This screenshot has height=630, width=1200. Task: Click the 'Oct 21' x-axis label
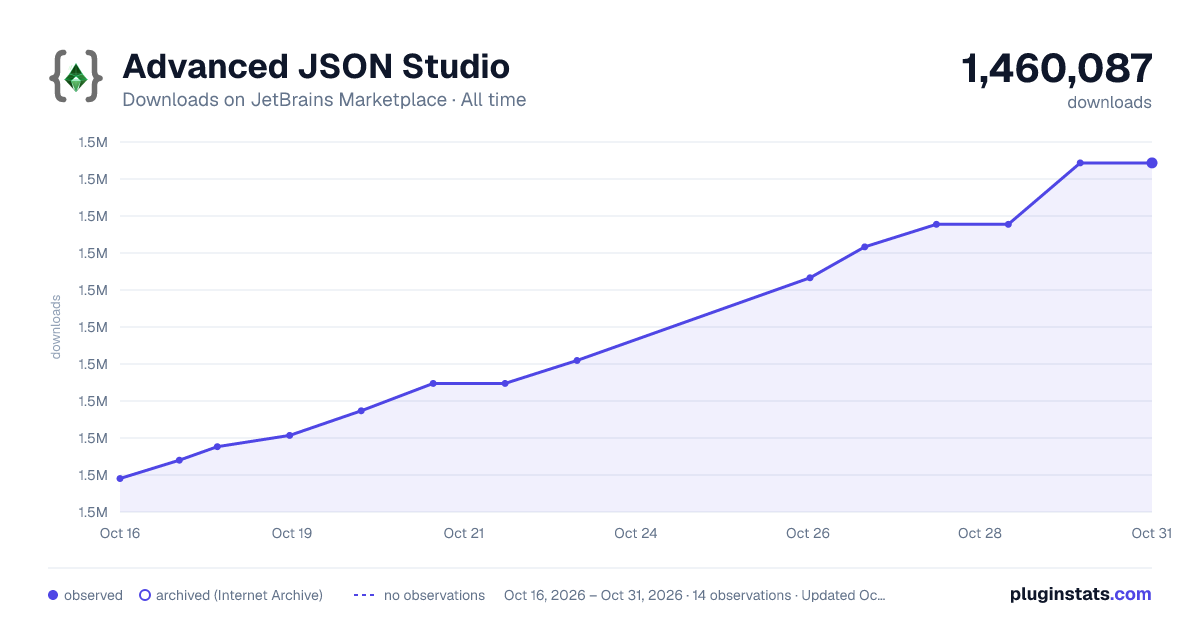tap(464, 533)
